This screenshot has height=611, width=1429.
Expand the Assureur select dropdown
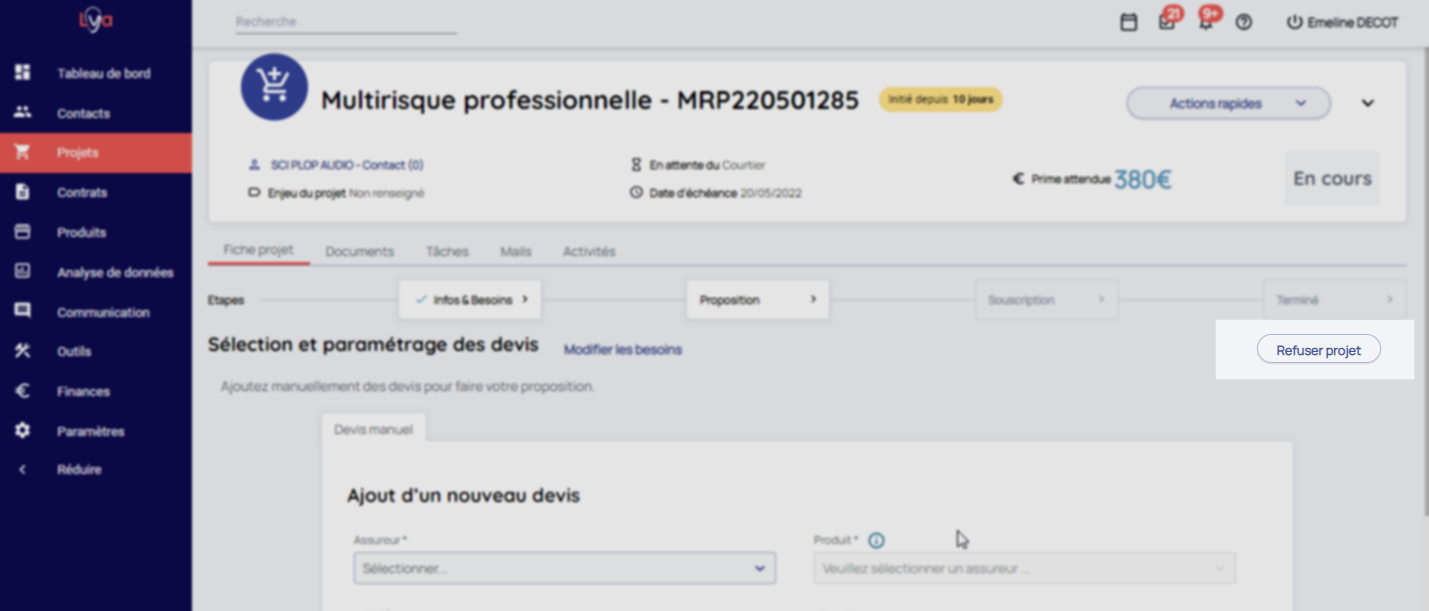click(564, 568)
